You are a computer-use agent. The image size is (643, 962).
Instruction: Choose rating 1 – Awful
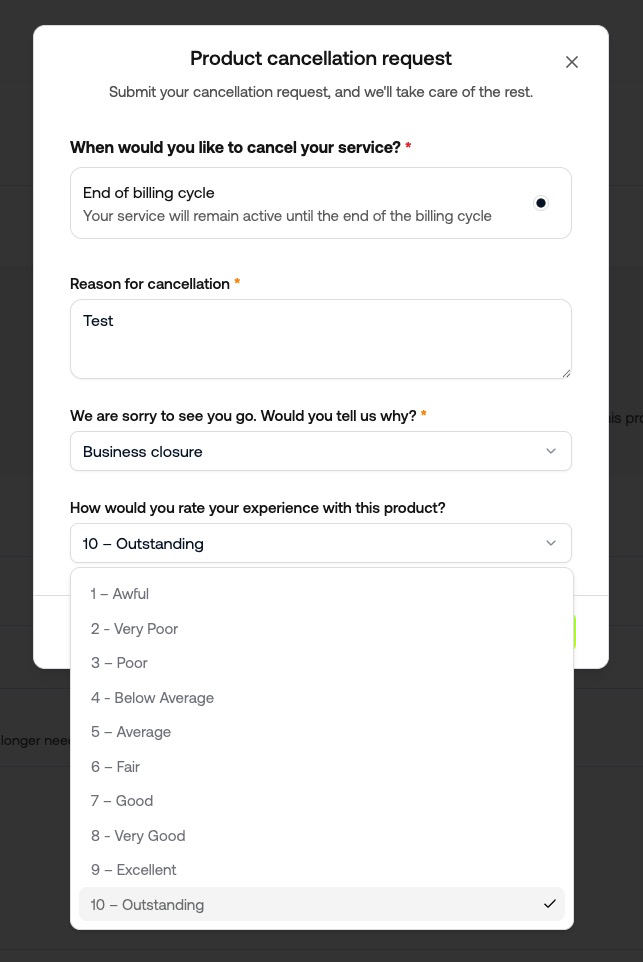[120, 594]
